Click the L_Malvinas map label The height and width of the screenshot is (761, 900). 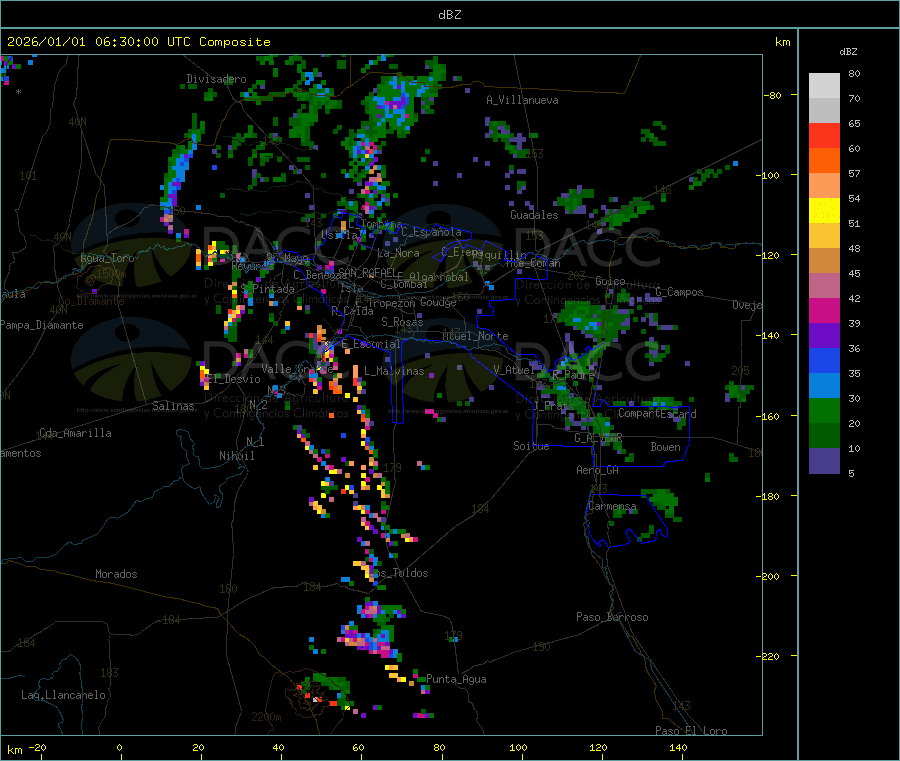tap(394, 371)
